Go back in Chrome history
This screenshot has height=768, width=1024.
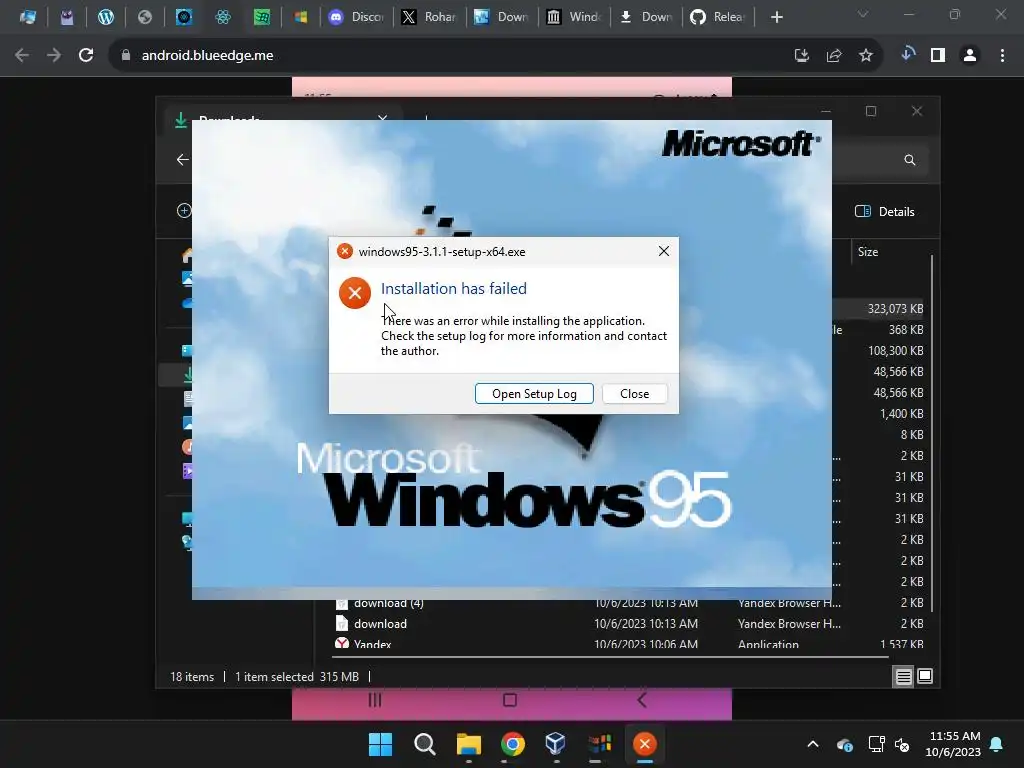[x=22, y=56]
